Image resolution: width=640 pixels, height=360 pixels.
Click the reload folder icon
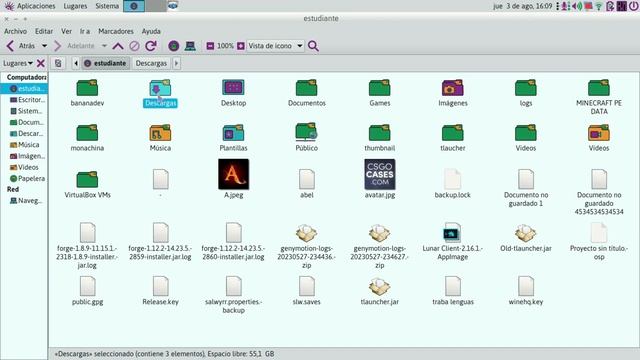pyautogui.click(x=151, y=46)
